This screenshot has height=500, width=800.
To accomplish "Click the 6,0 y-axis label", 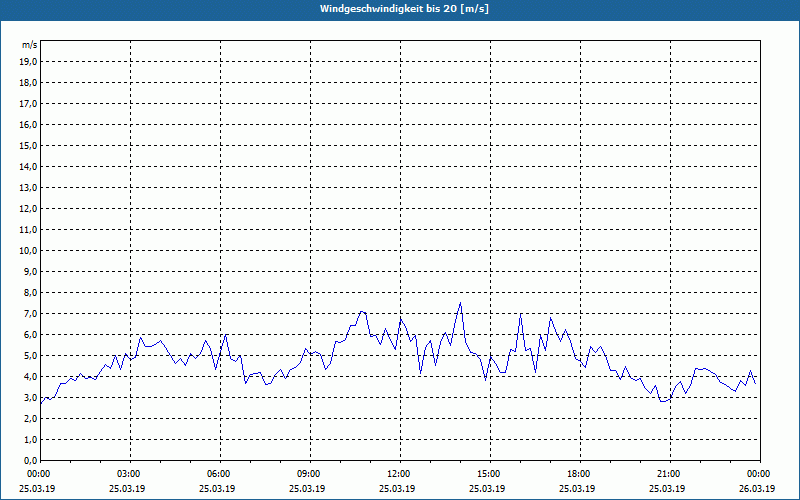I will [30, 335].
